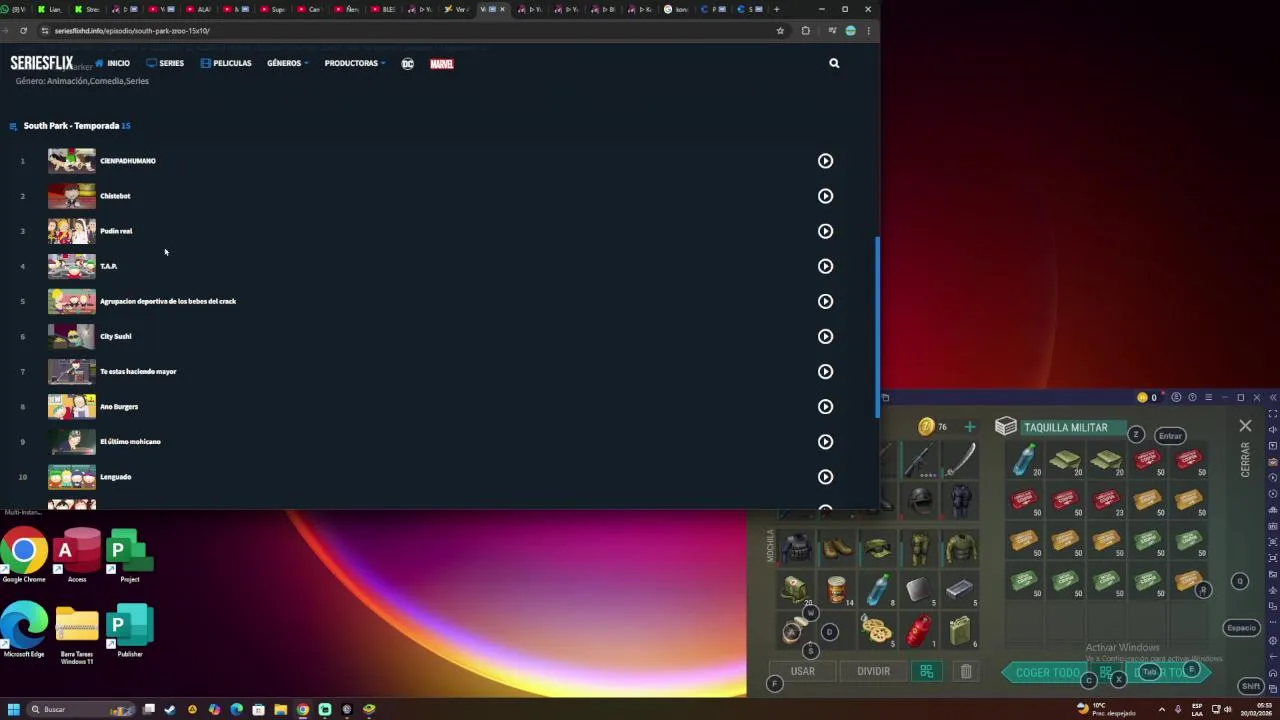Open the Chrome extensions puzzle icon
1280x720 pixels.
pyautogui.click(x=805, y=31)
